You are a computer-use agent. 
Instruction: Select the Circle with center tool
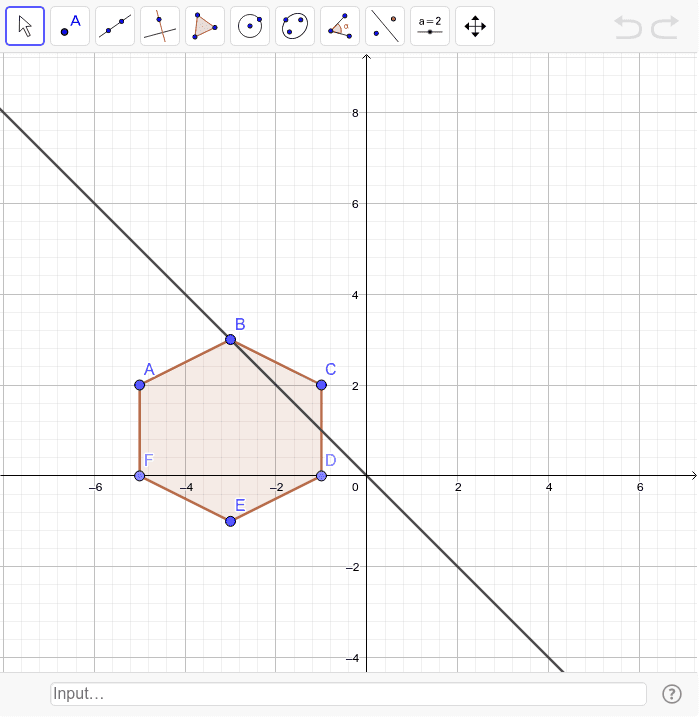click(x=250, y=26)
